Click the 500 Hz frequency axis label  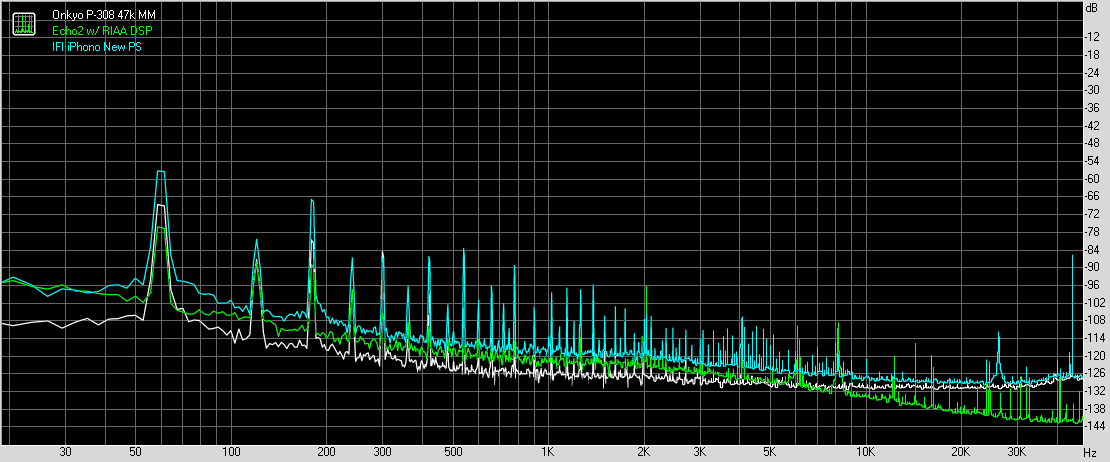click(452, 452)
